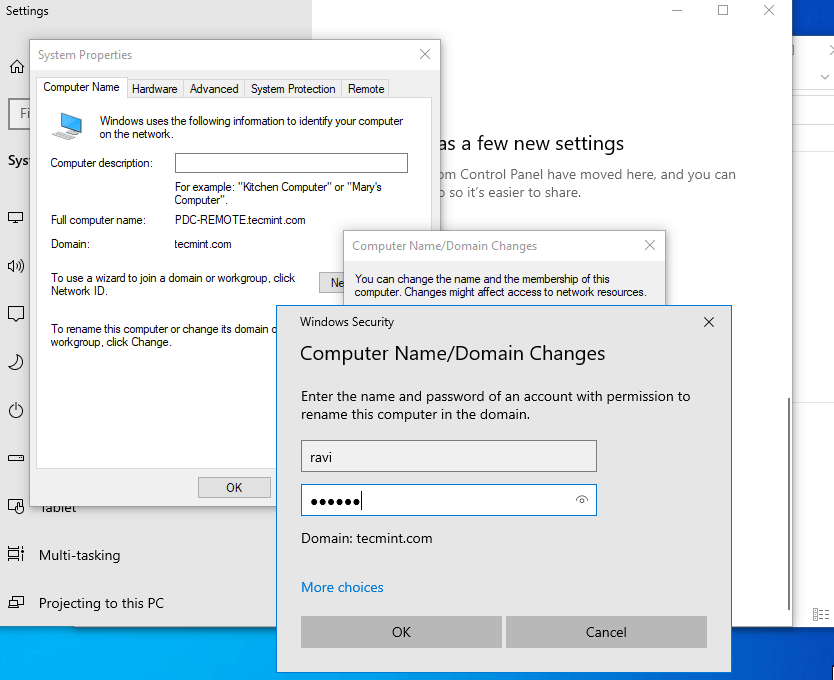The height and width of the screenshot is (680, 834).
Task: Open Notifications via speech bubble icon
Action: (16, 314)
